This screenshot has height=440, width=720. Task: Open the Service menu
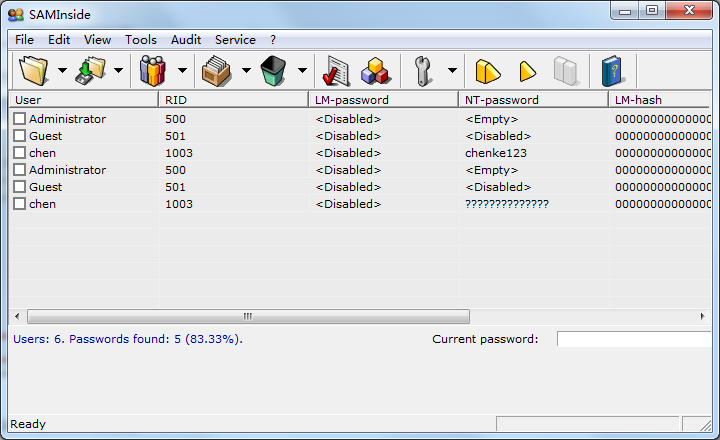click(235, 40)
